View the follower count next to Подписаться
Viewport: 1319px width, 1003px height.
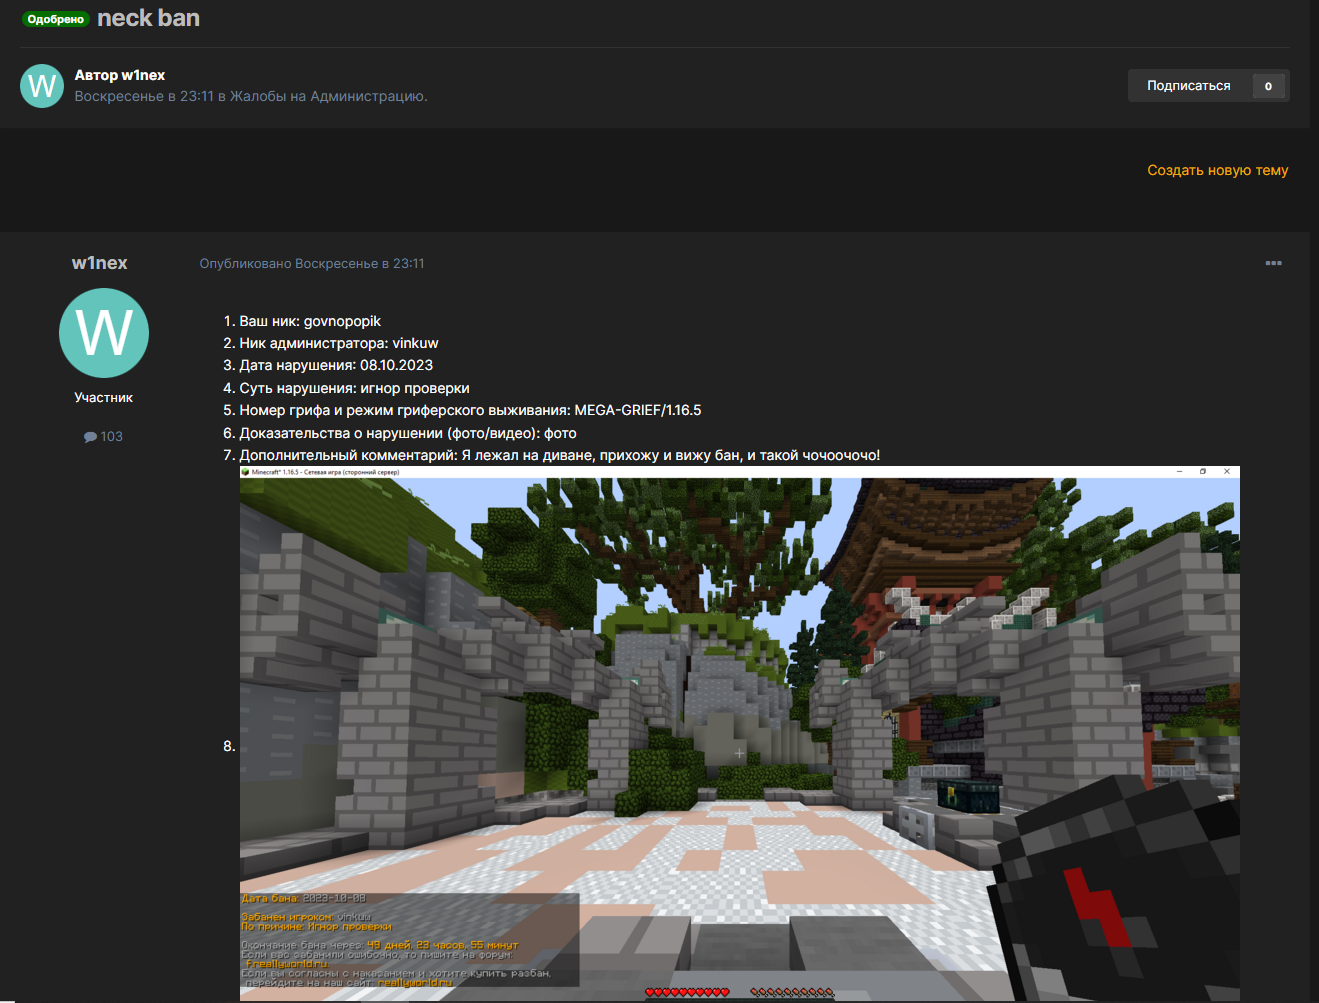pos(1268,86)
